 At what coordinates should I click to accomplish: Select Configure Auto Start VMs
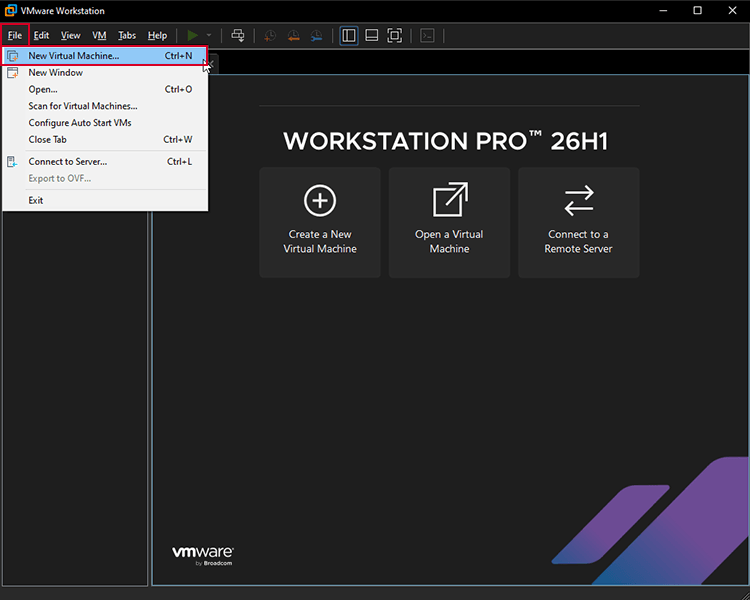click(x=105, y=123)
